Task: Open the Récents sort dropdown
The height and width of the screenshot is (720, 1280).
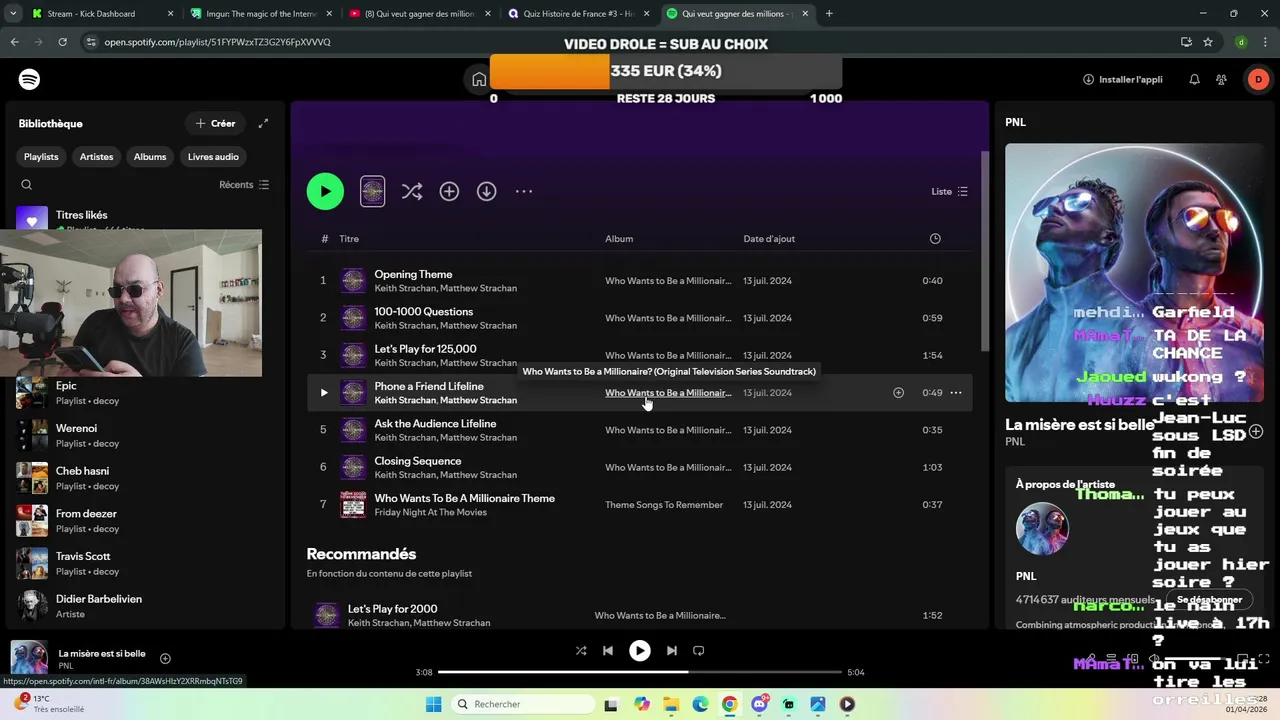Action: 244,185
